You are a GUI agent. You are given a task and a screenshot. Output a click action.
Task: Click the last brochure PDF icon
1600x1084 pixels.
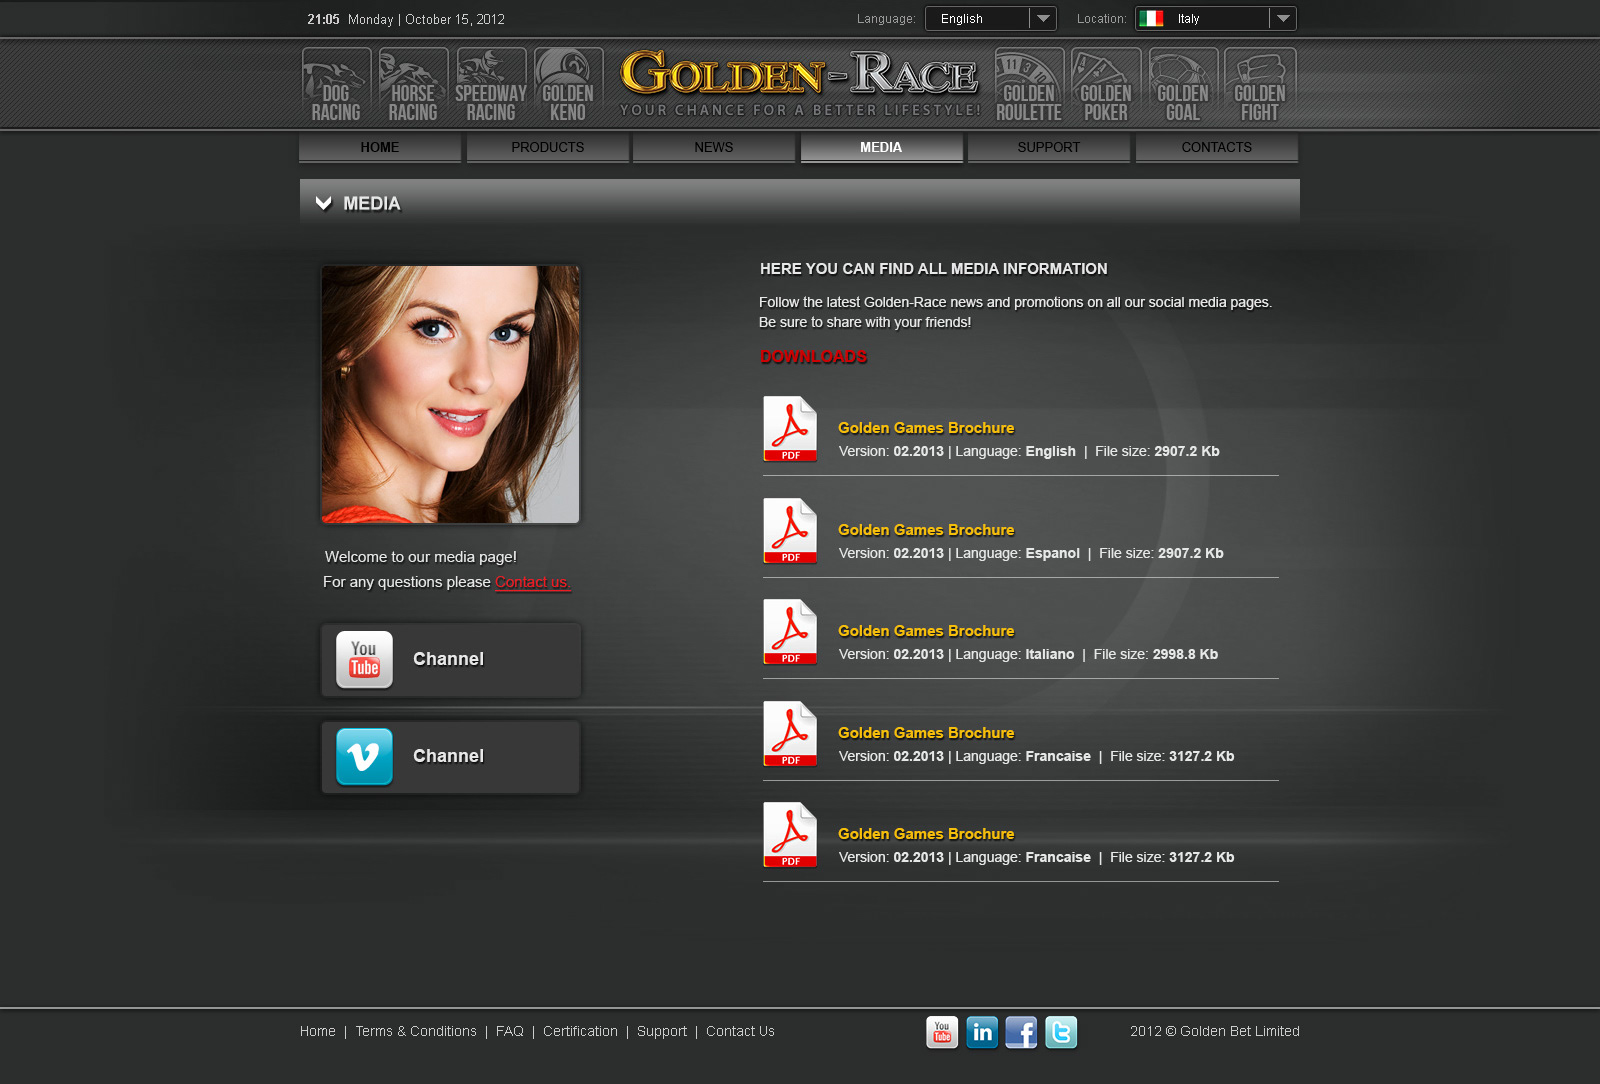pos(790,835)
